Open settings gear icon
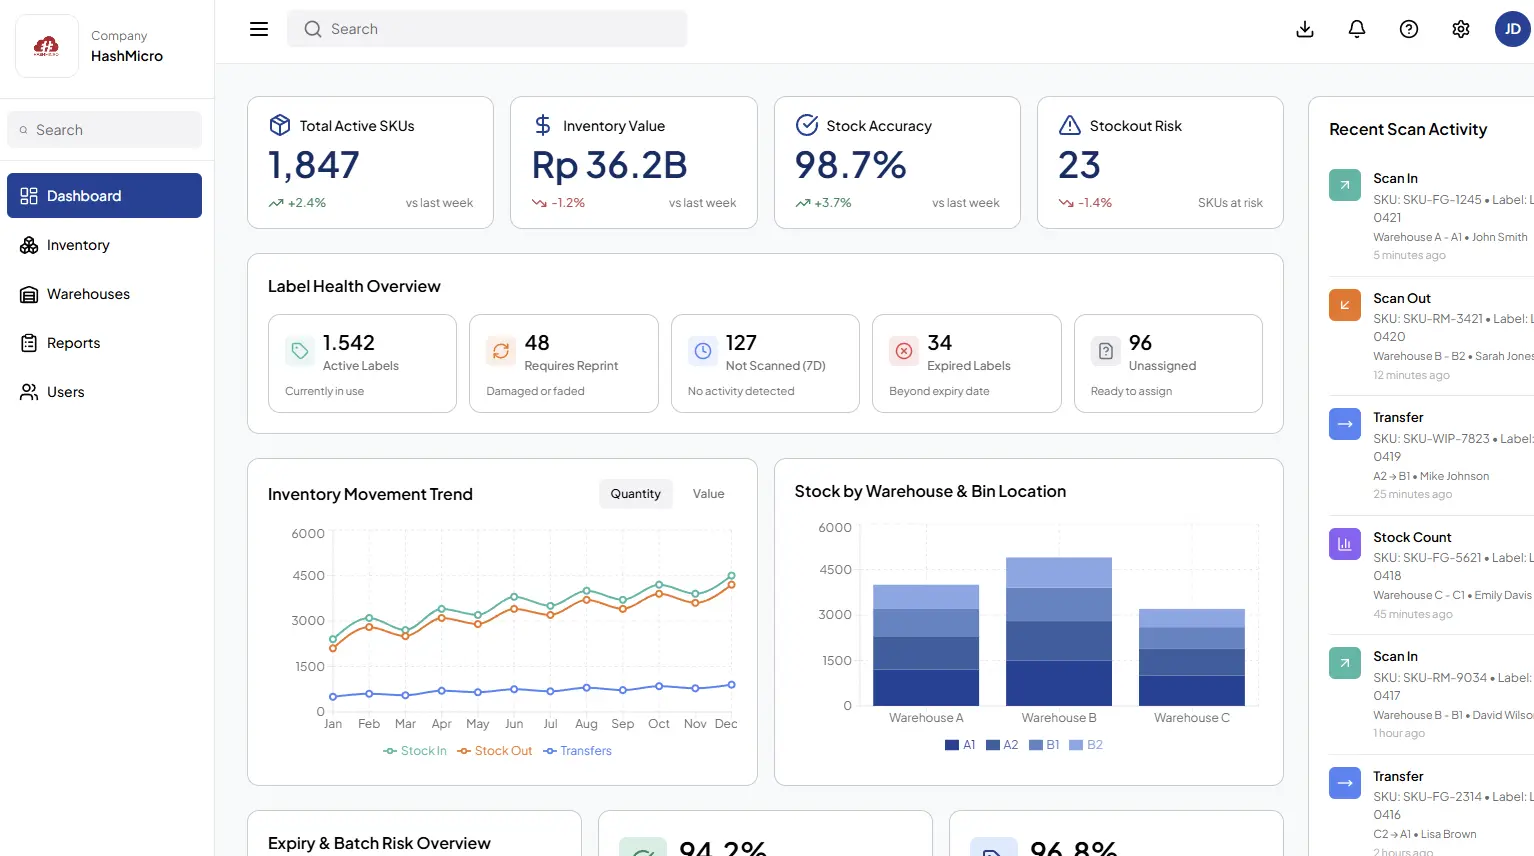This screenshot has width=1534, height=856. click(1461, 29)
